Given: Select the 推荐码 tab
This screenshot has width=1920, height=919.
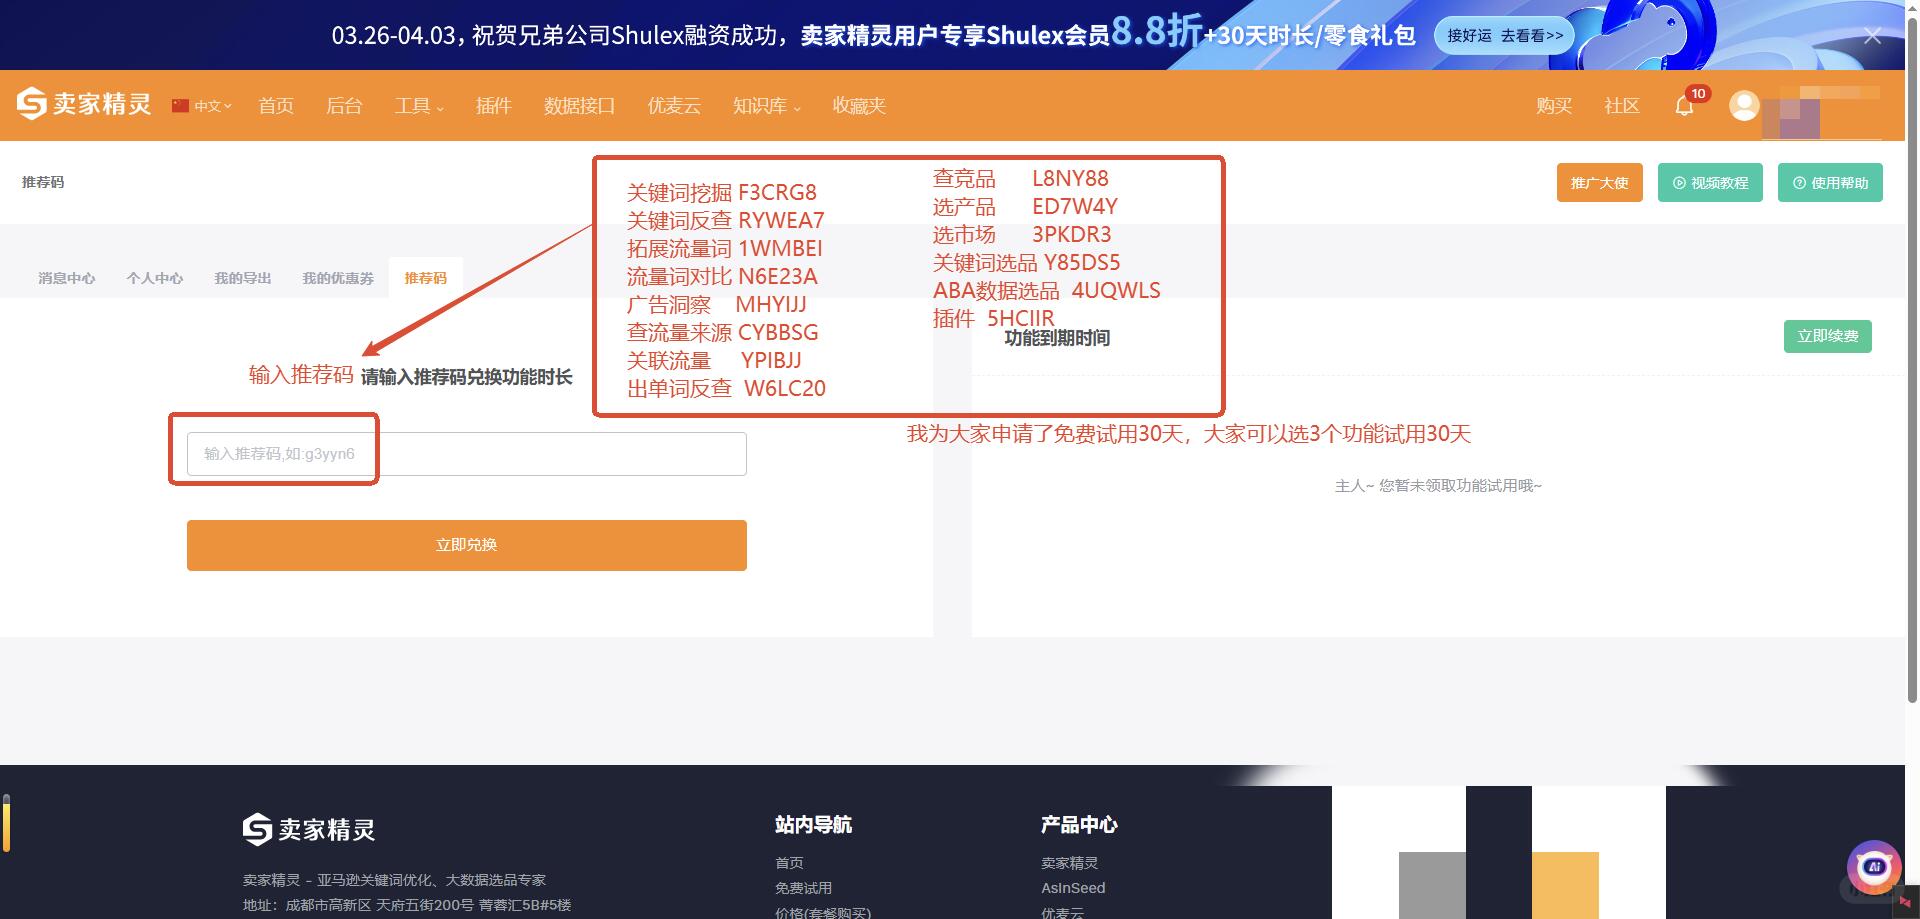Looking at the screenshot, I should [x=426, y=278].
